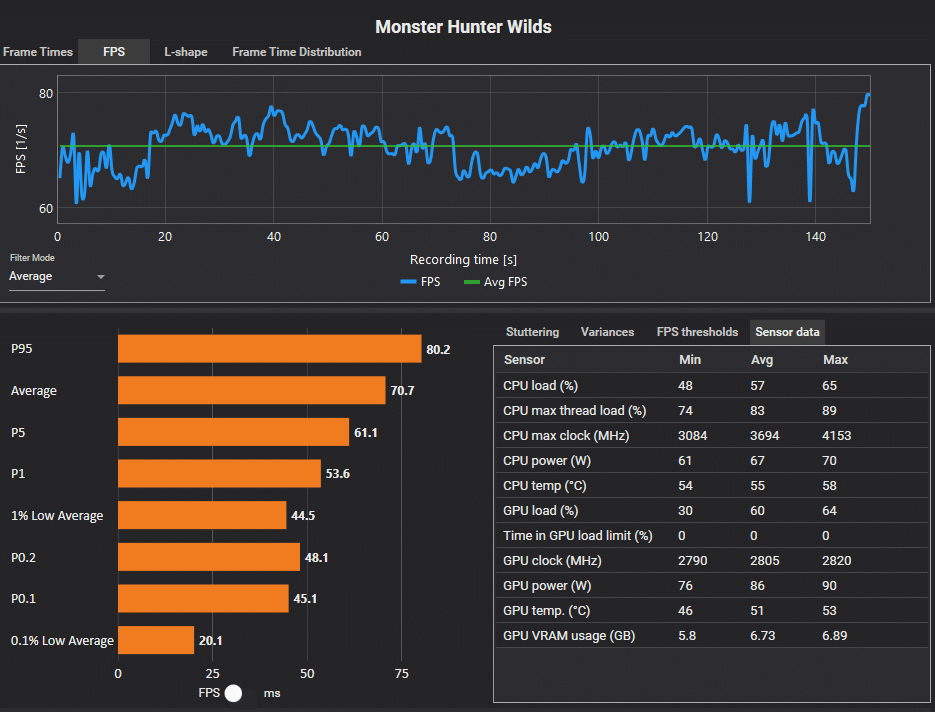This screenshot has height=712, width=935.
Task: Open the Frame Time Distribution tab
Action: pyautogui.click(x=296, y=52)
